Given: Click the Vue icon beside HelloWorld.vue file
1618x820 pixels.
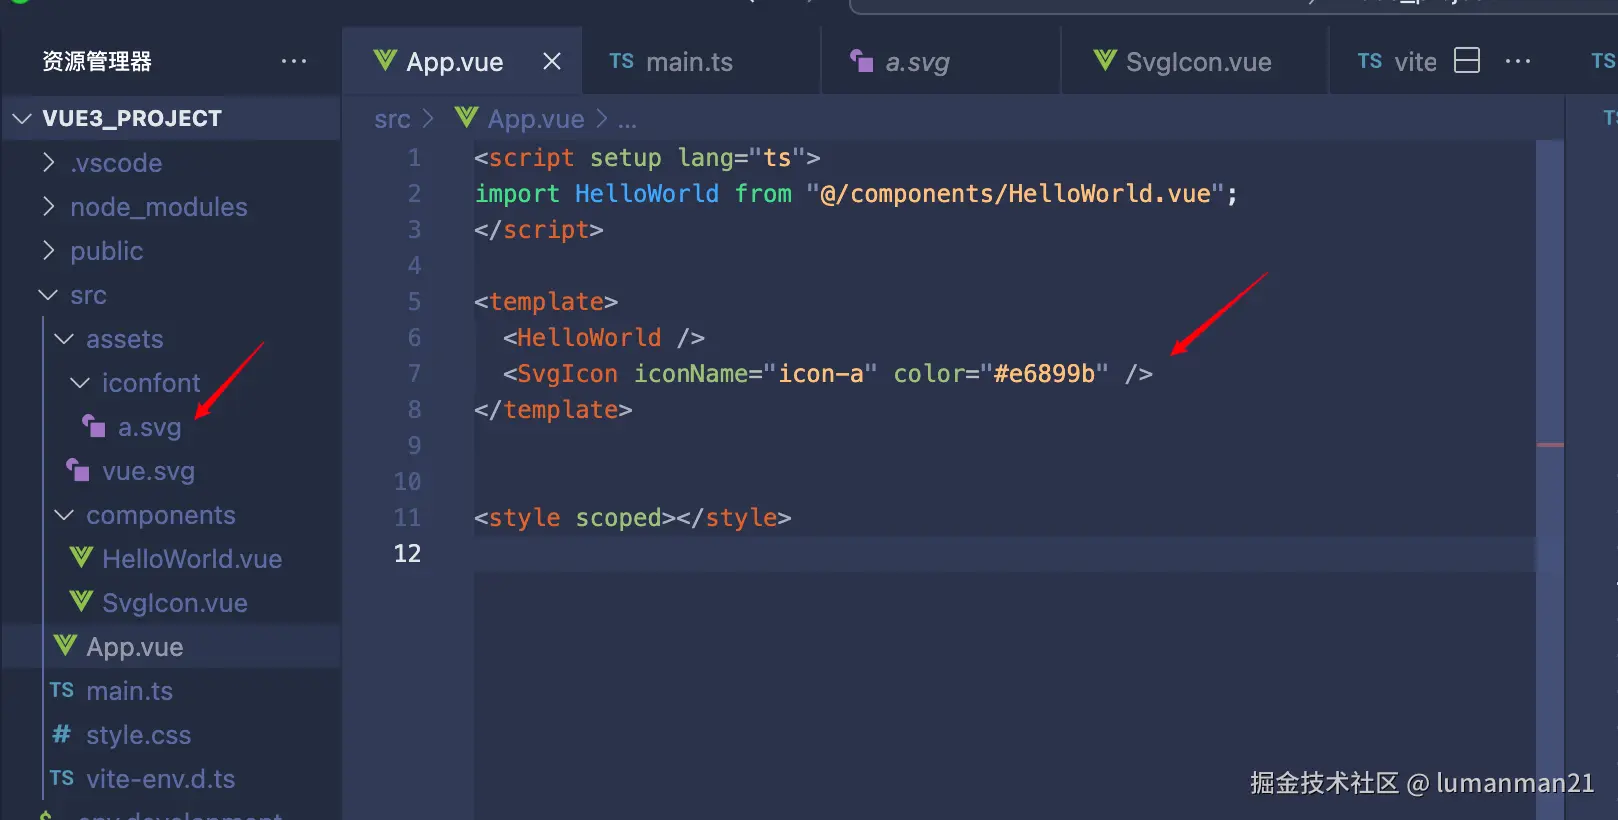Looking at the screenshot, I should pos(81,558).
